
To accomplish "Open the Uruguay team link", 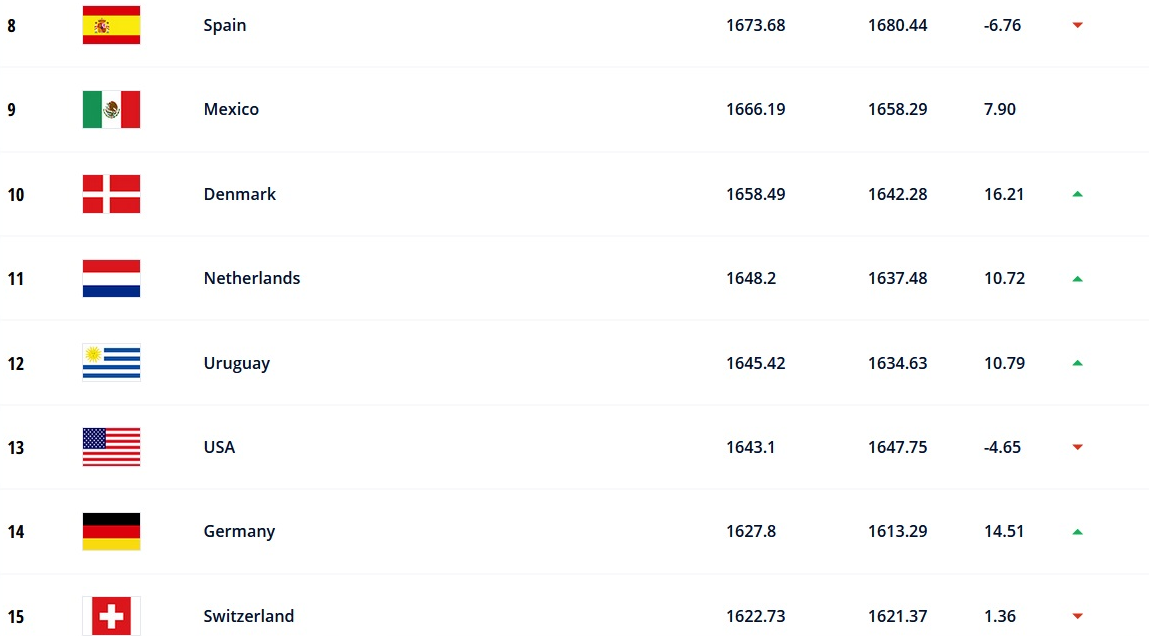I will pos(237,363).
